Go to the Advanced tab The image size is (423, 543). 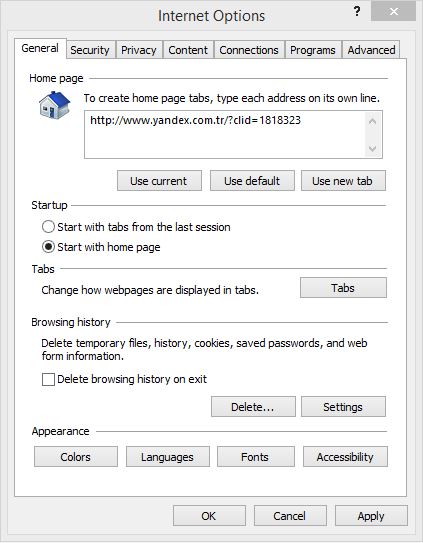[x=371, y=50]
